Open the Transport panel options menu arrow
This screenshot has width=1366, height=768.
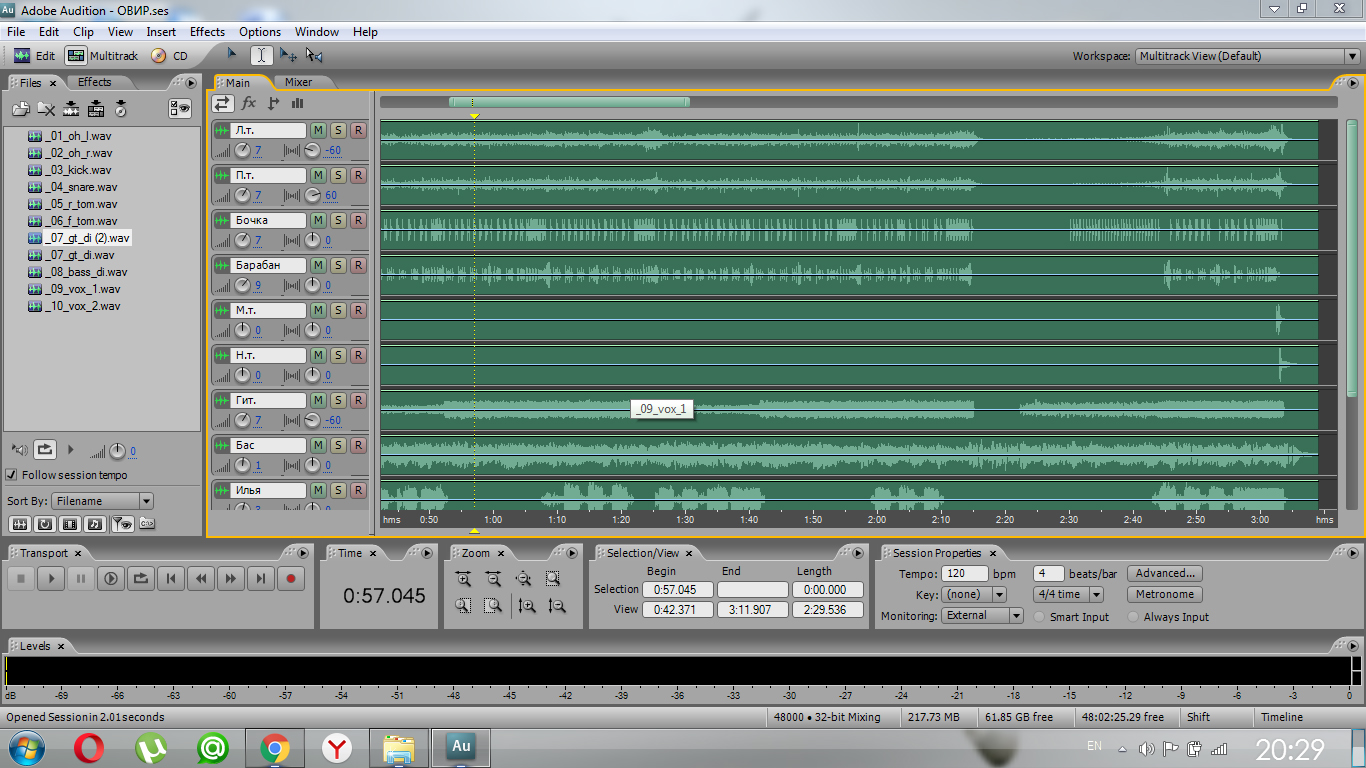point(303,553)
